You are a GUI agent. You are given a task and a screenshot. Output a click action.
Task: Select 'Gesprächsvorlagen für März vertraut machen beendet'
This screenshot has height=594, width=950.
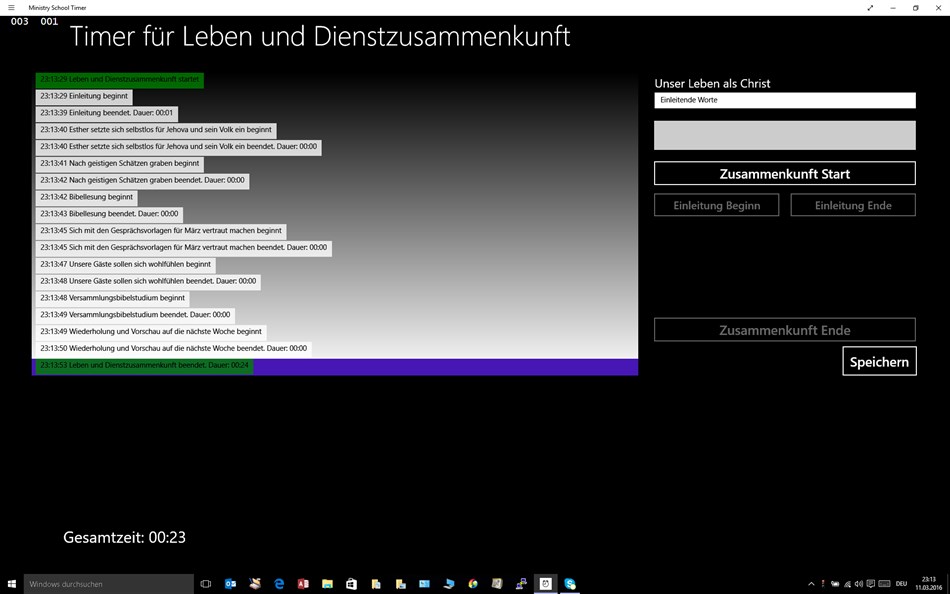point(184,248)
